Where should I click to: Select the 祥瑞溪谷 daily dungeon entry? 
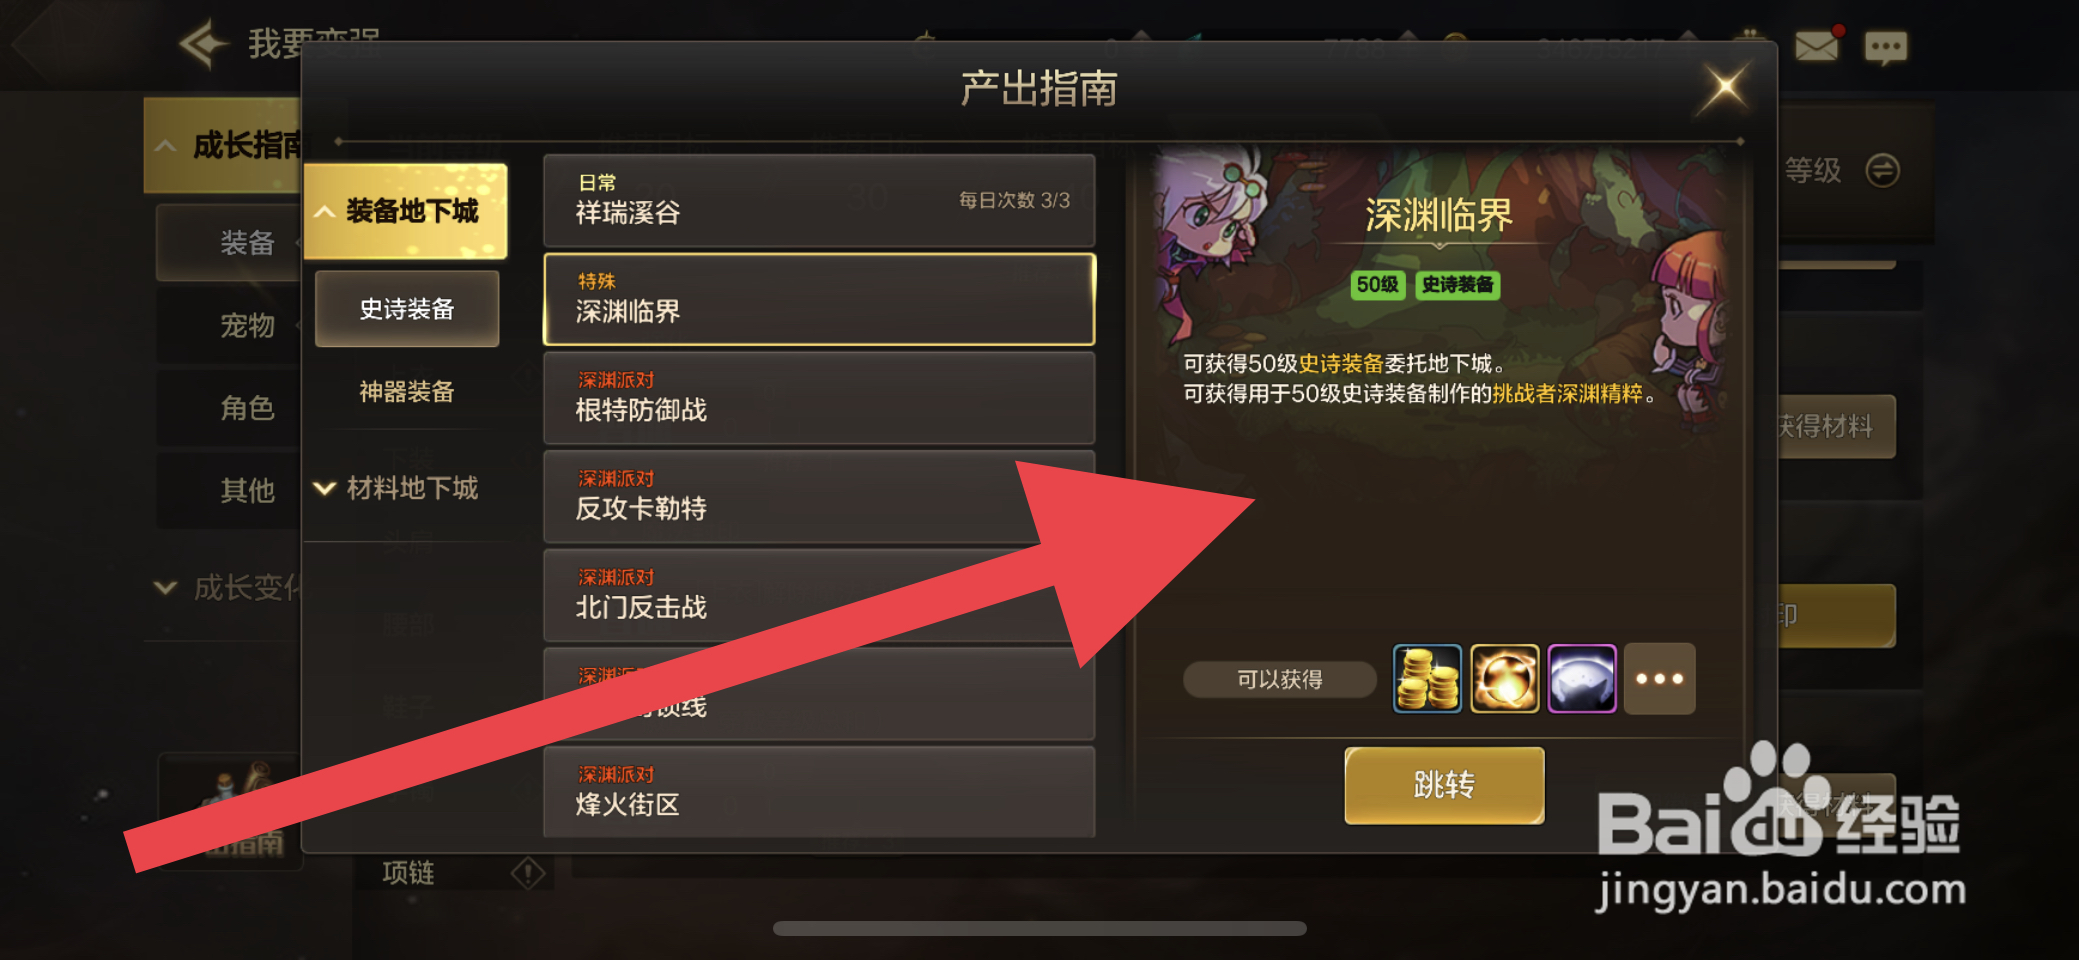click(819, 200)
